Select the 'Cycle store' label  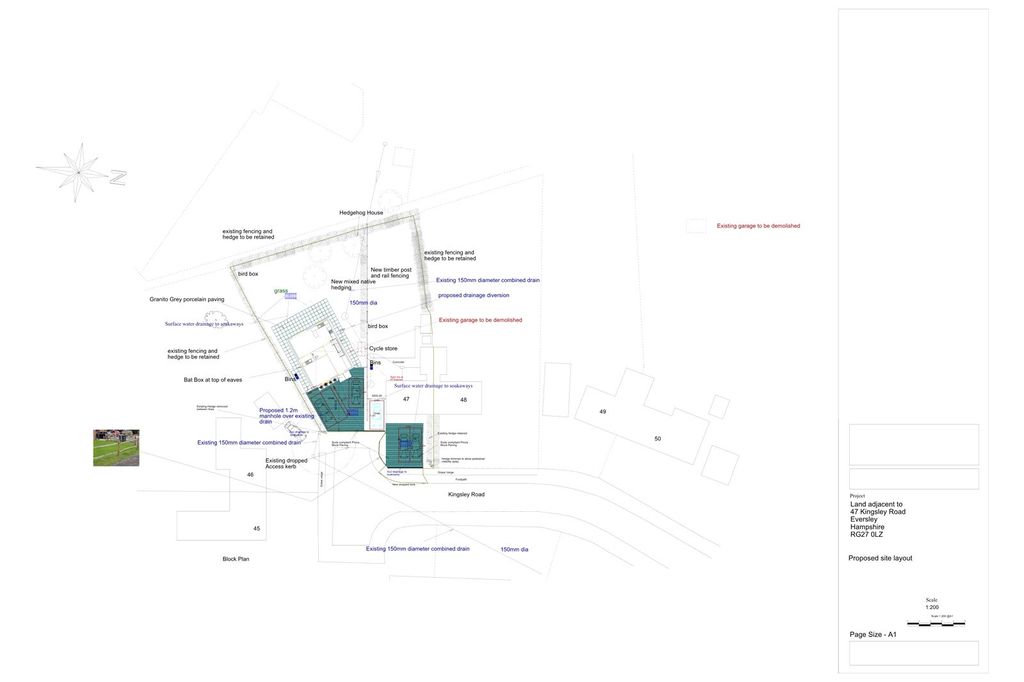[x=383, y=349]
